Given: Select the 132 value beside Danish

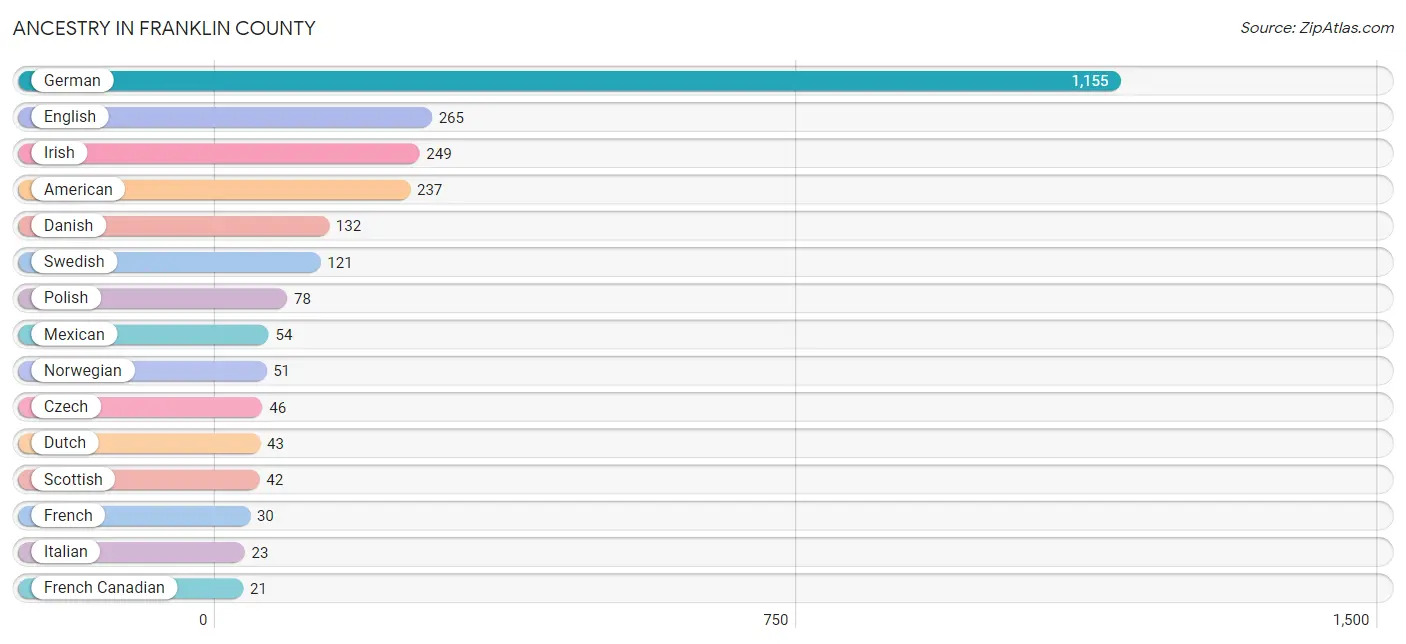Looking at the screenshot, I should point(349,226).
